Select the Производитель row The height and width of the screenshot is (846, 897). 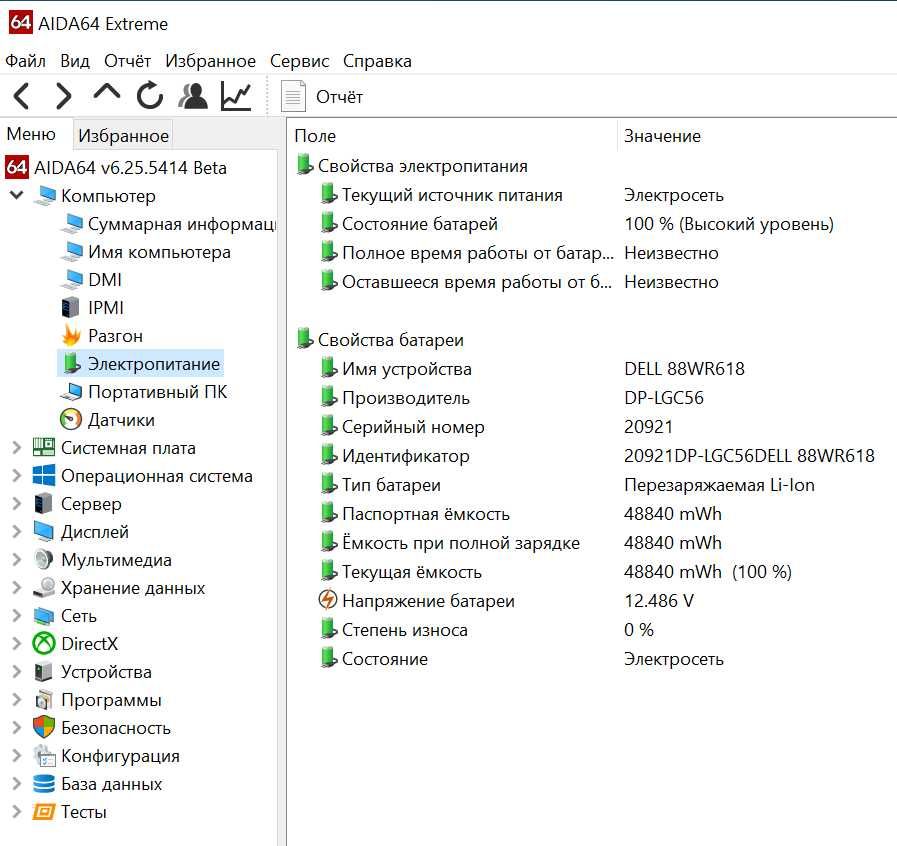pos(592,398)
